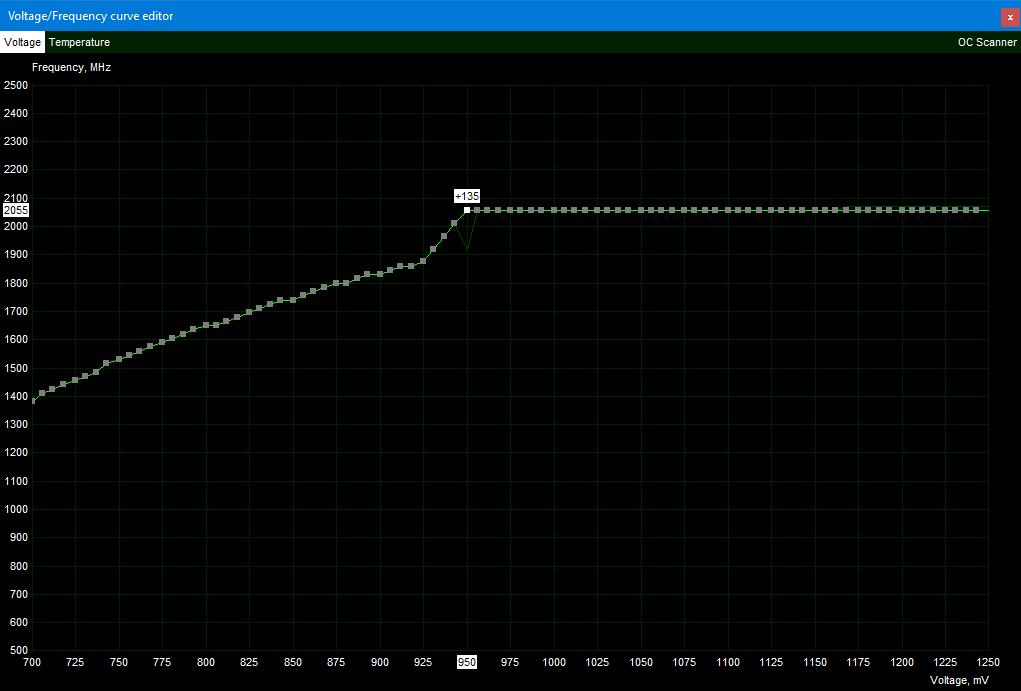Select the curve point on the 750 mV gridline
This screenshot has width=1021, height=691.
tap(119, 359)
